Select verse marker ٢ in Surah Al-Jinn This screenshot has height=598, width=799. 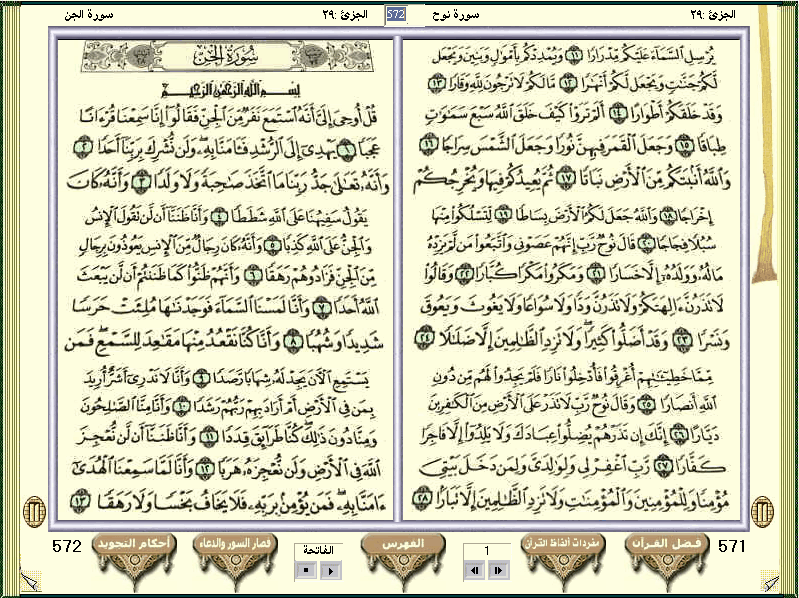(84, 148)
